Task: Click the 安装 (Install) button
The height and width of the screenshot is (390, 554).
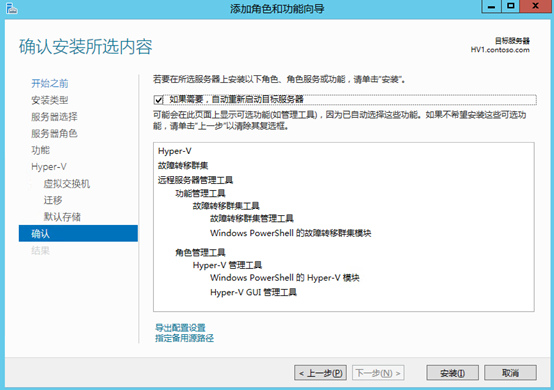Action: (x=452, y=373)
